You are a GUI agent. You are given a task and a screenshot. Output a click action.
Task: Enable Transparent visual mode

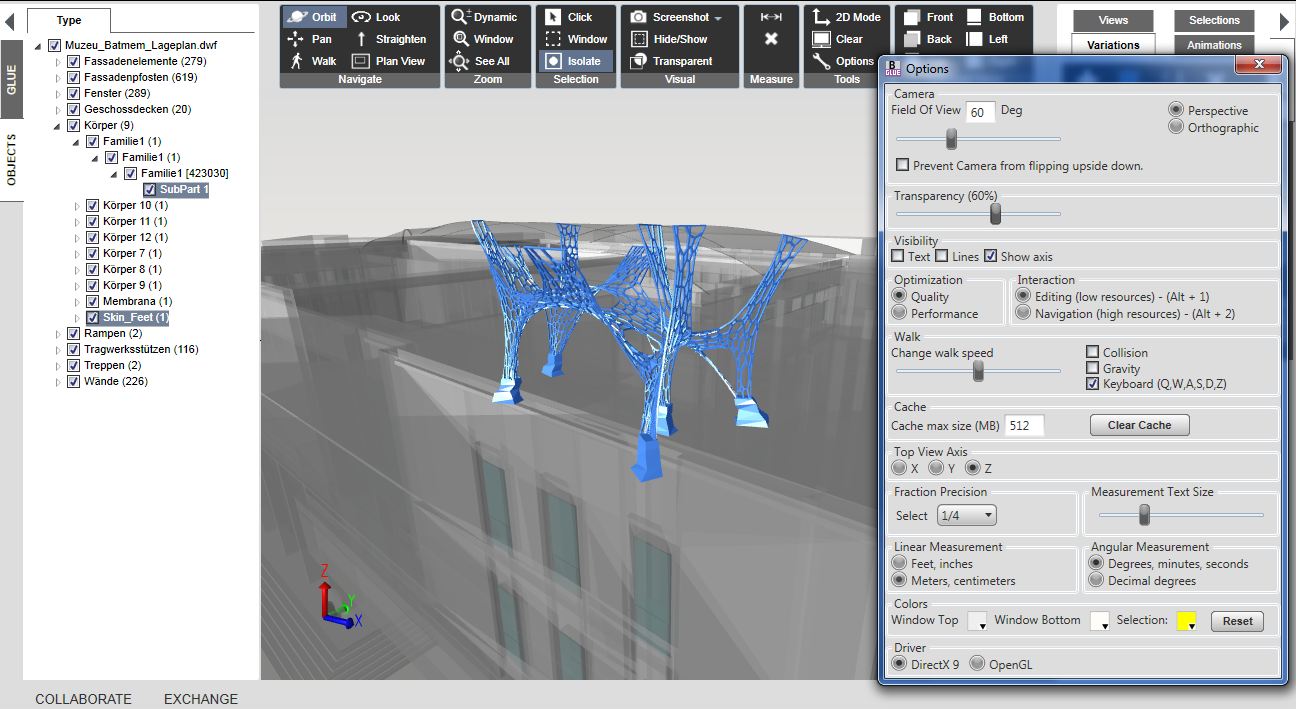[x=679, y=61]
